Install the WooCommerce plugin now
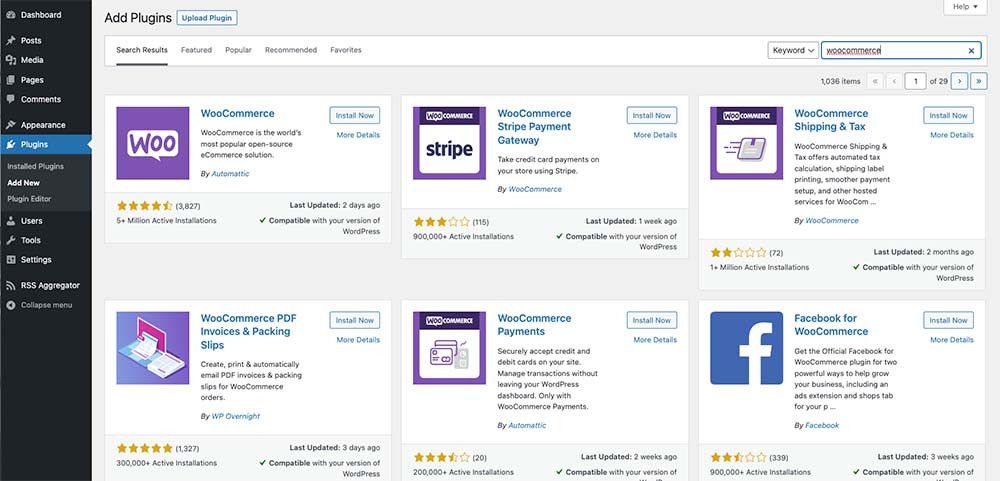 click(x=355, y=115)
